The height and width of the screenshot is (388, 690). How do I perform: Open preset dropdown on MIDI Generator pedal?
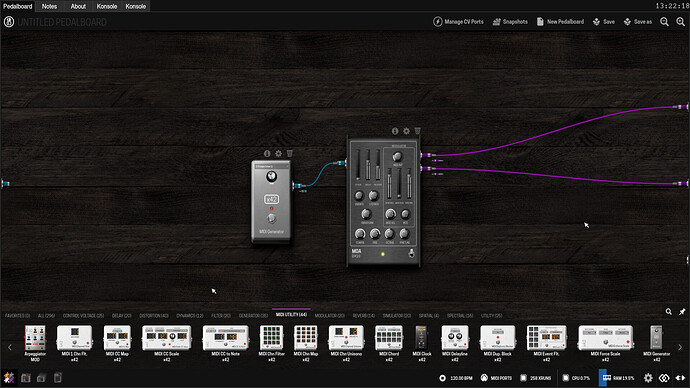[x=271, y=166]
